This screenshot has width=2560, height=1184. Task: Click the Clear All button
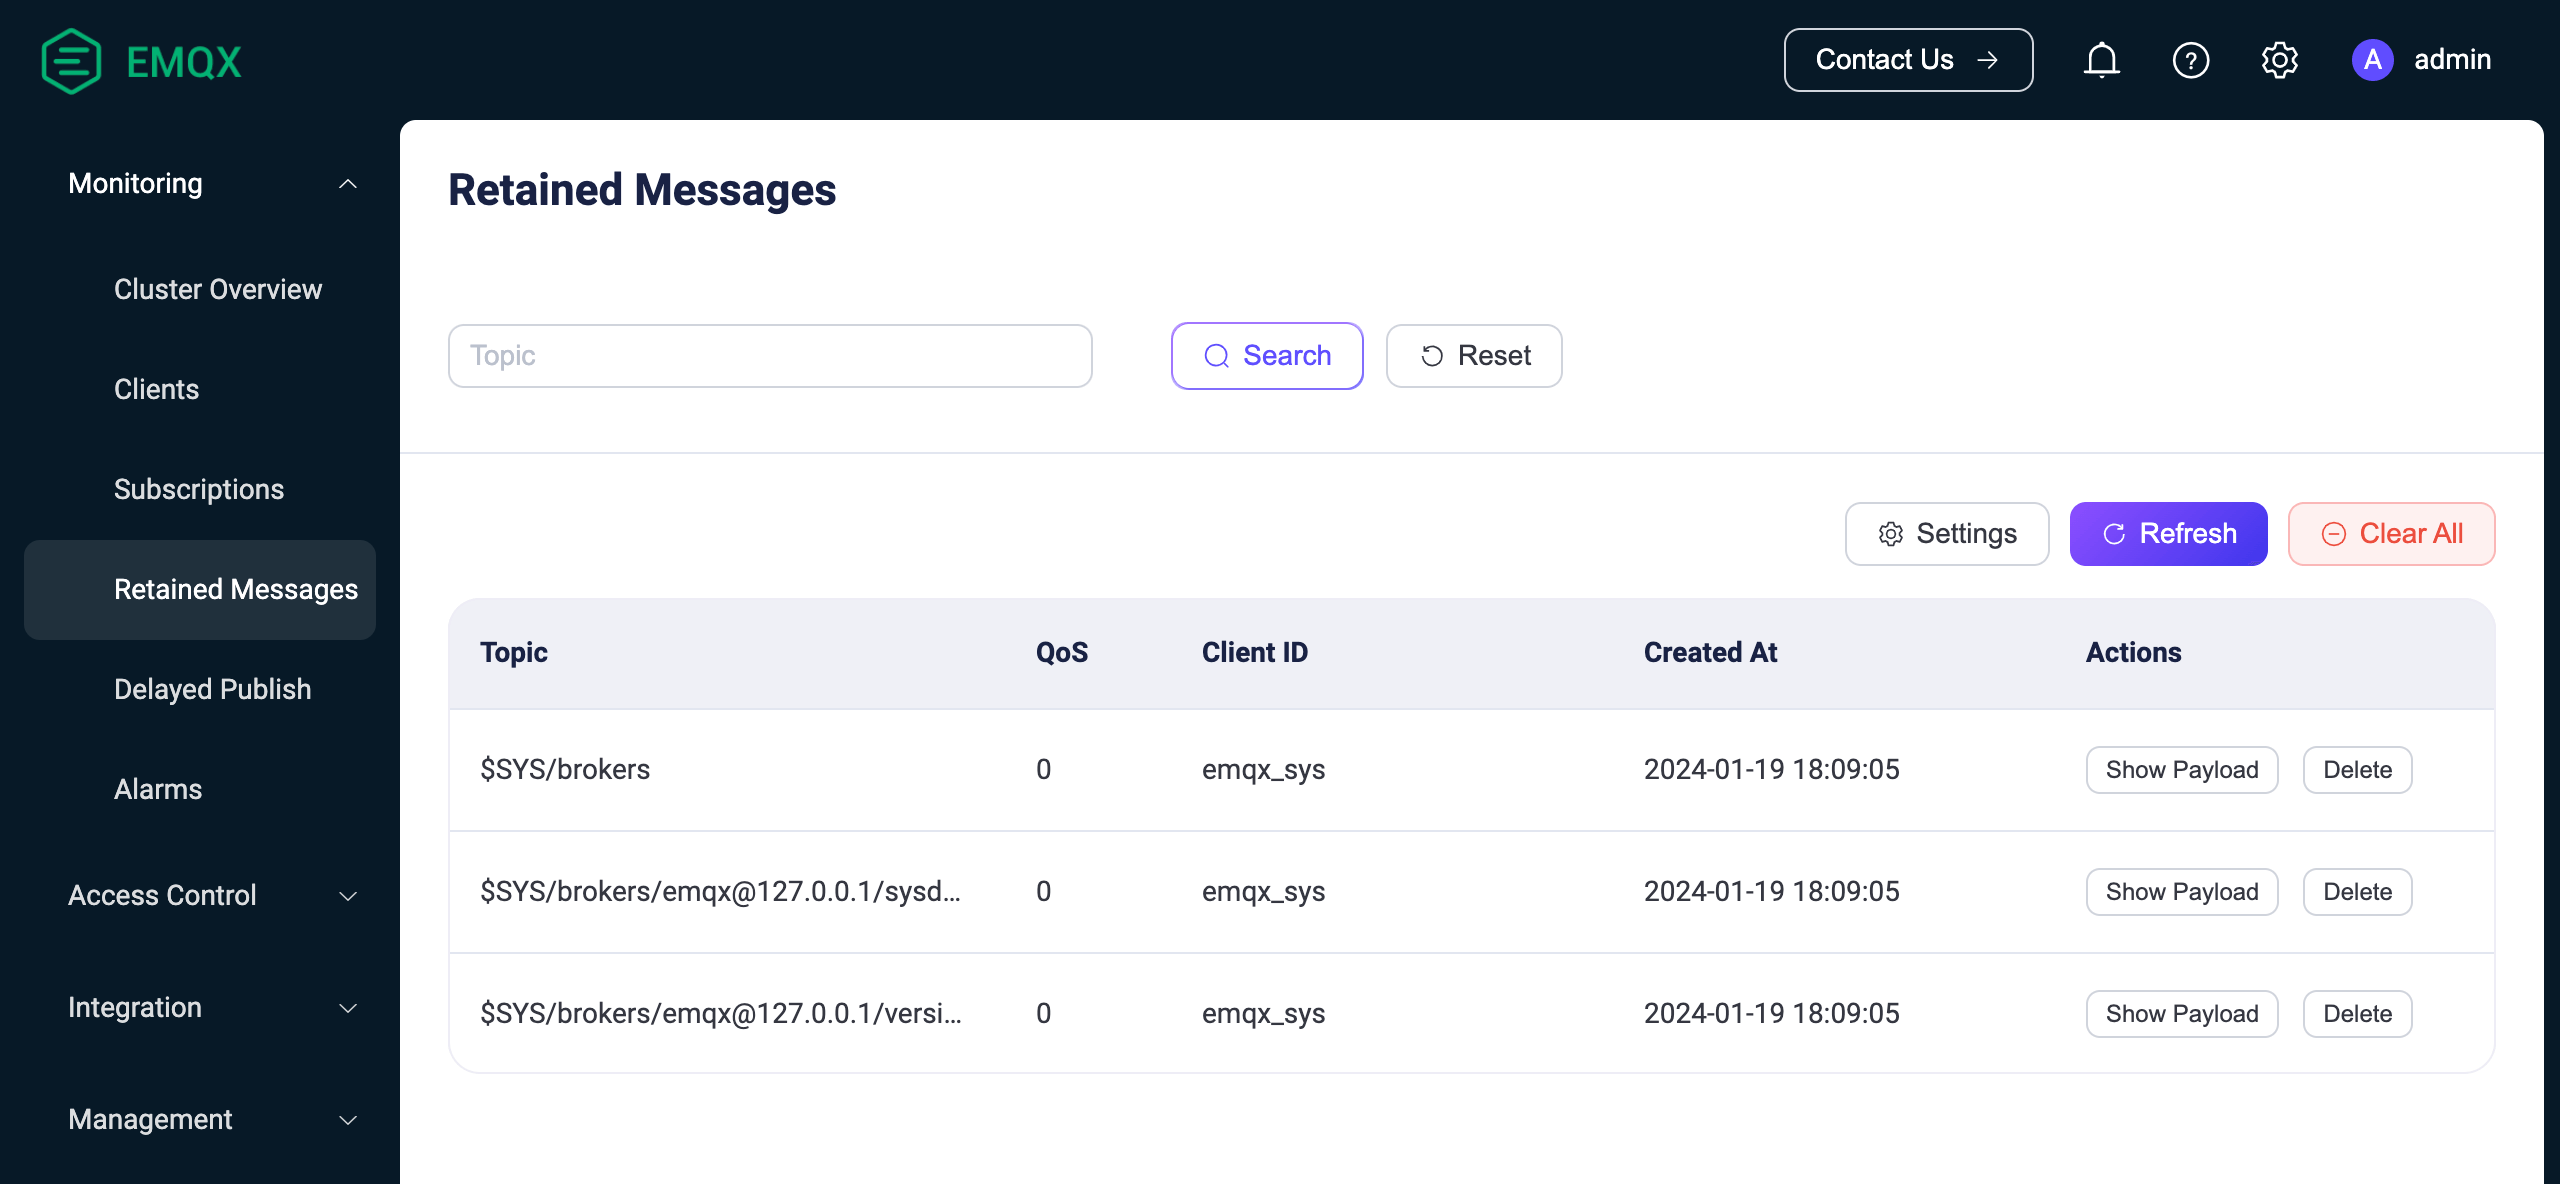2391,534
